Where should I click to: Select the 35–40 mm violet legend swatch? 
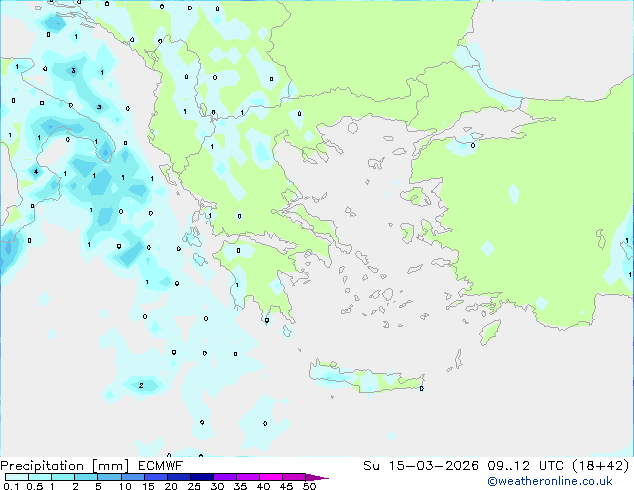pos(247,477)
